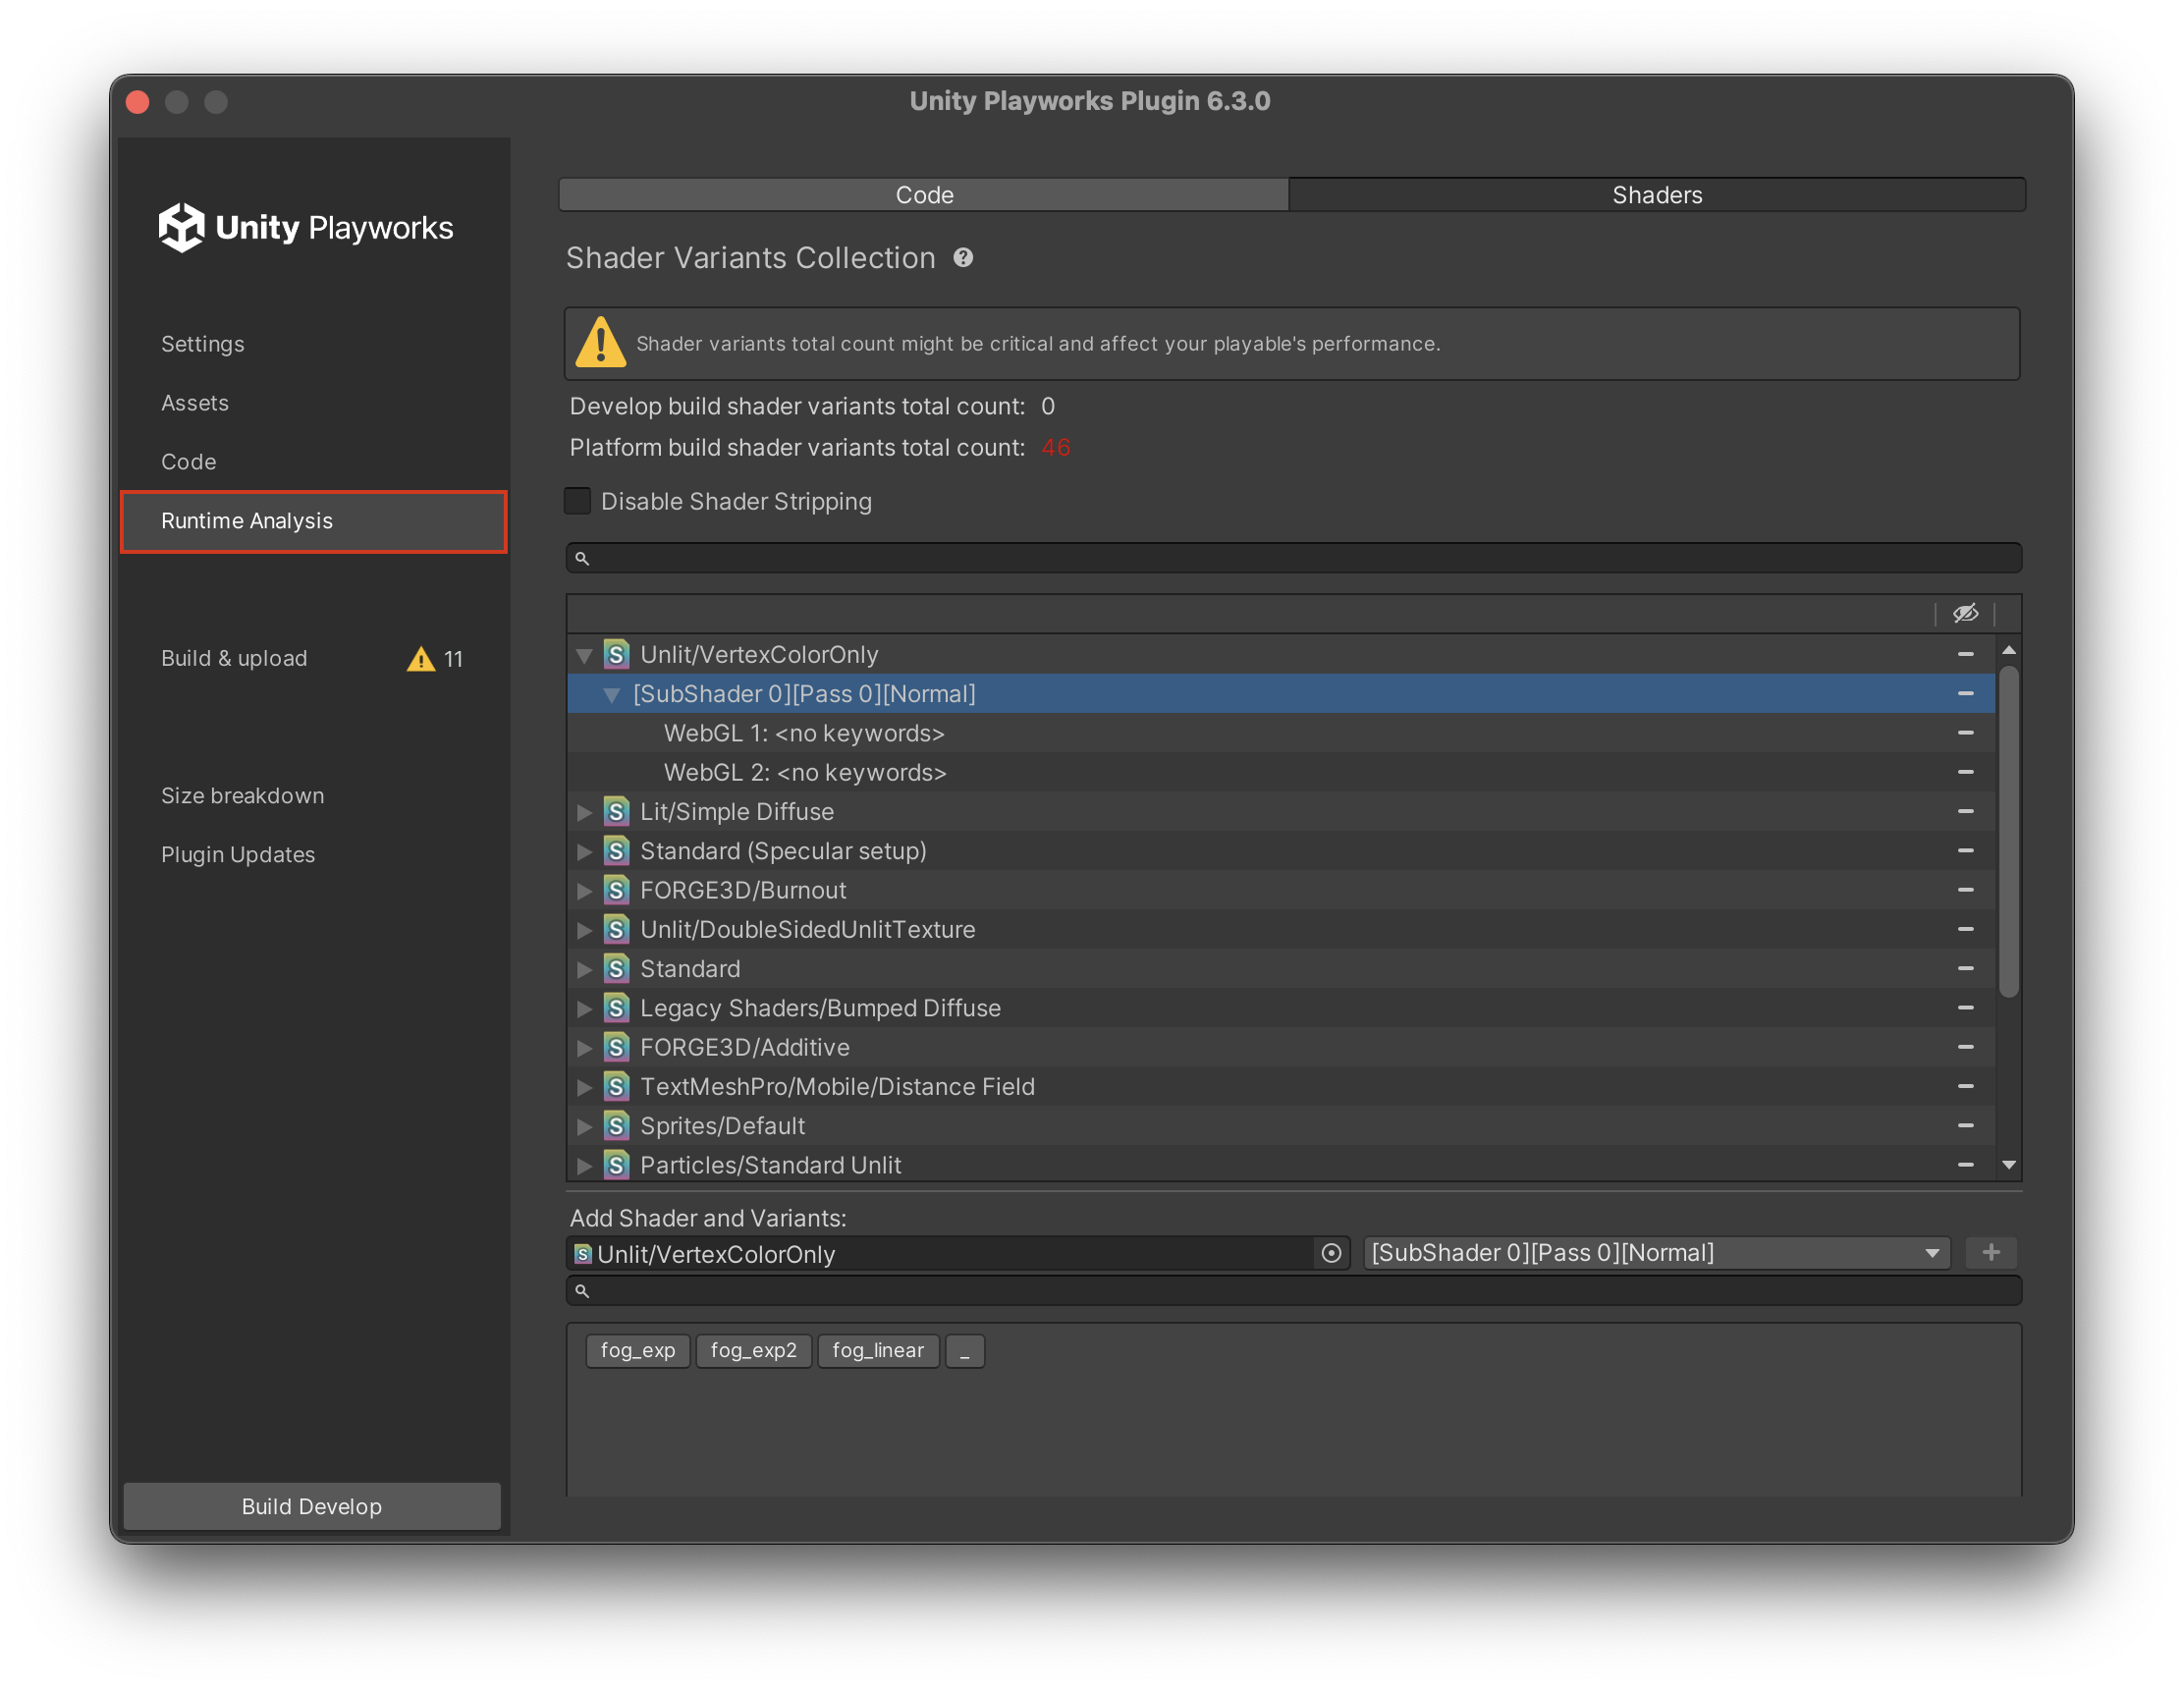2184x1689 pixels.
Task: Click the shader list search field
Action: point(1293,558)
